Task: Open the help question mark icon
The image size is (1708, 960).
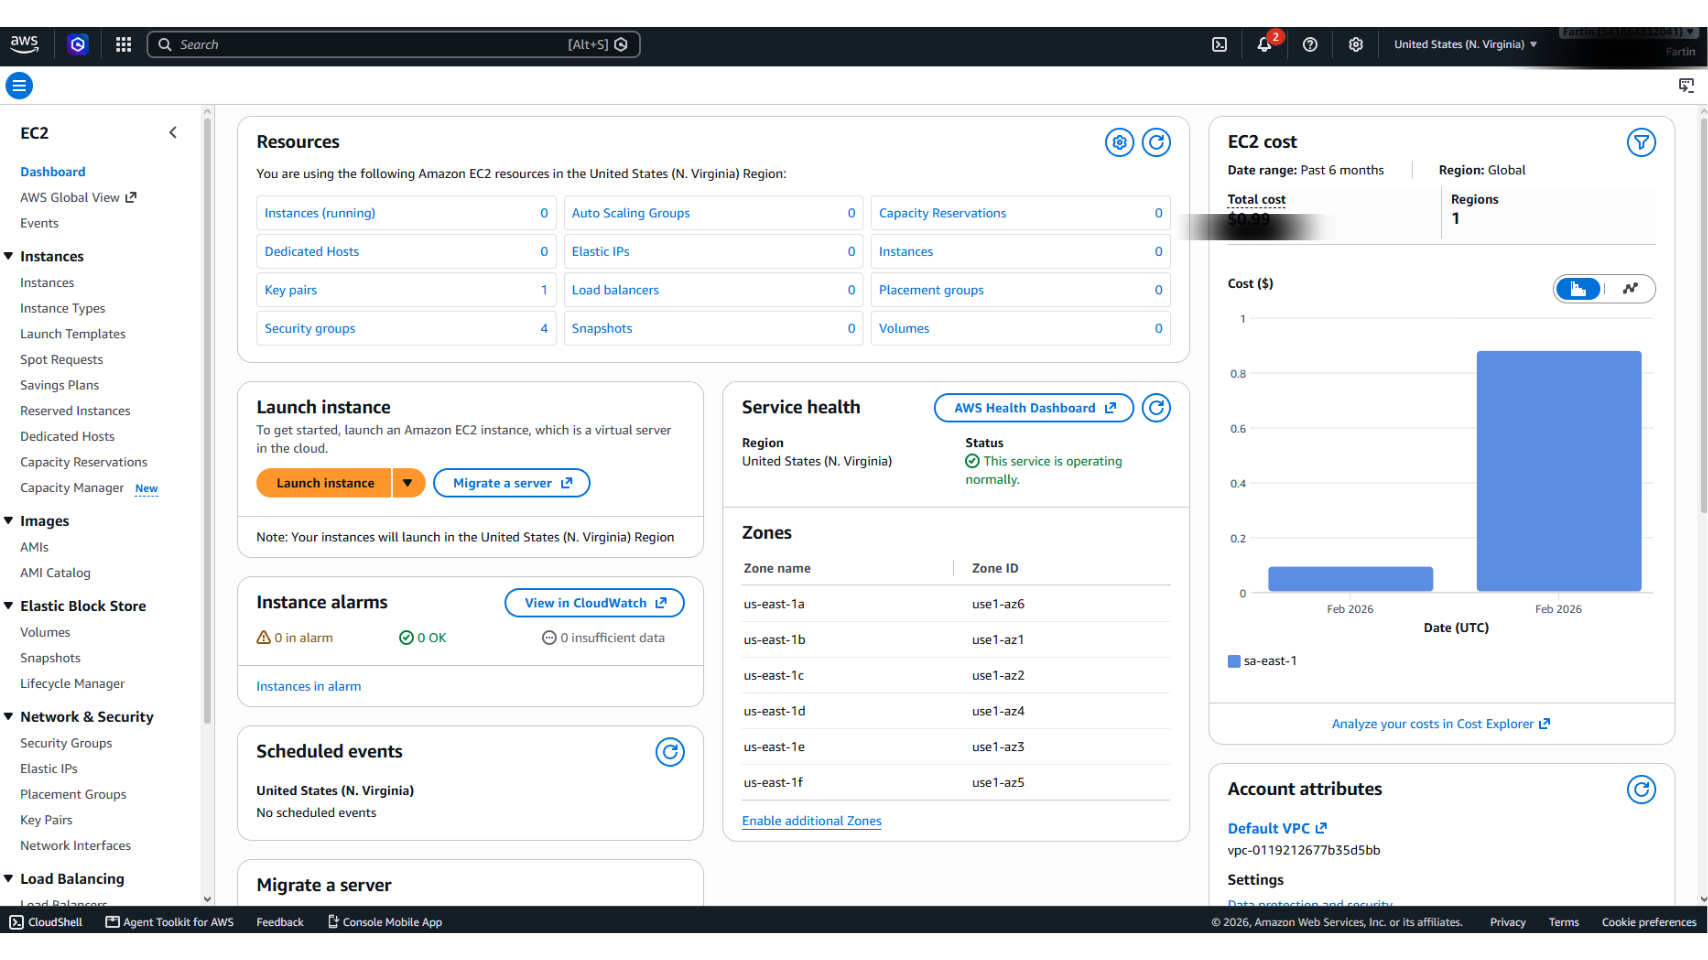Action: [1310, 44]
